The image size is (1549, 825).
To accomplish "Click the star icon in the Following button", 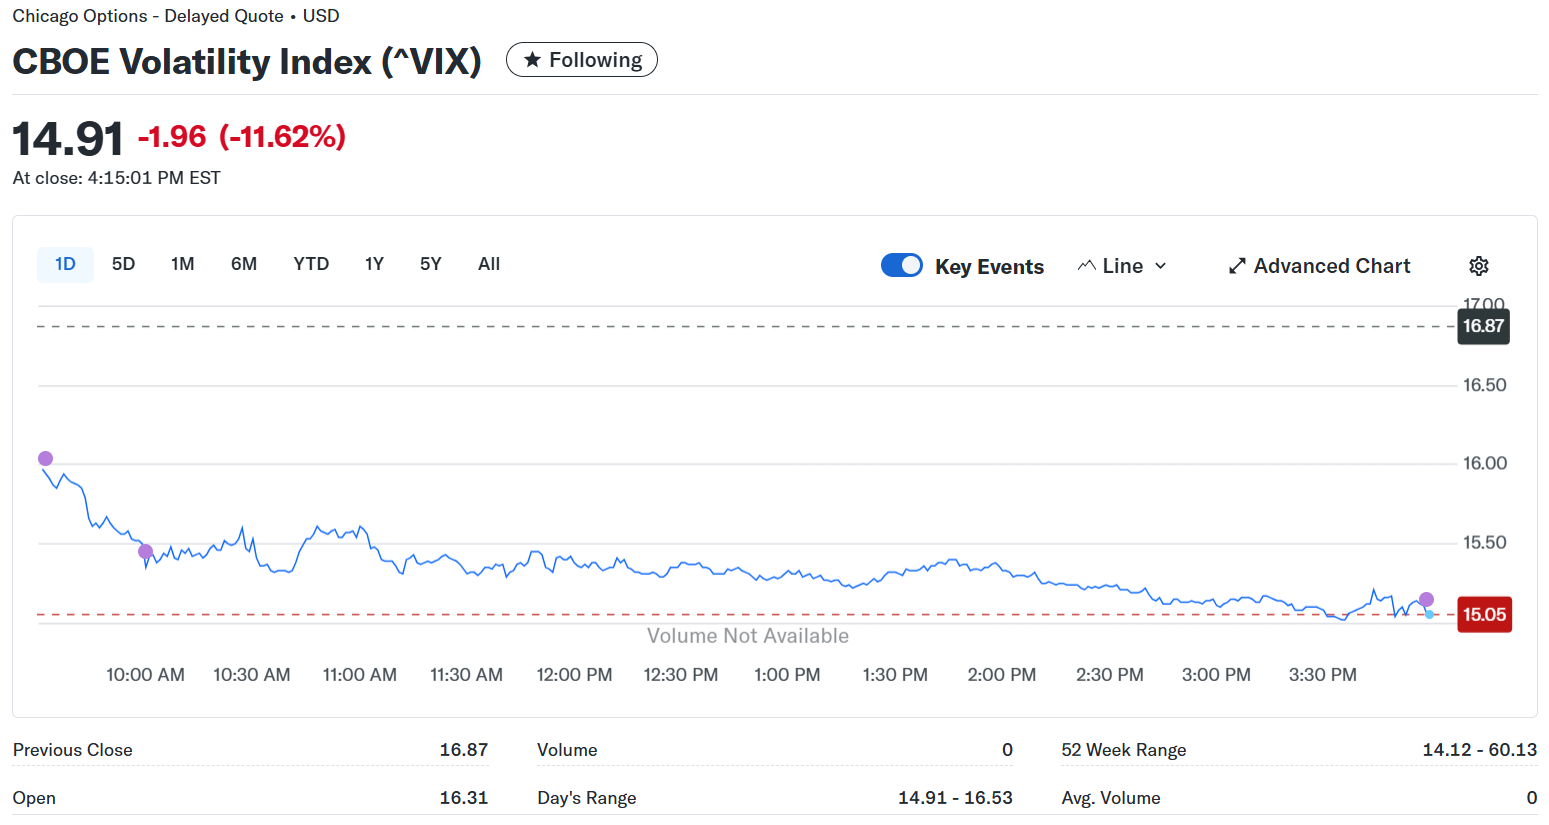I will tap(532, 60).
